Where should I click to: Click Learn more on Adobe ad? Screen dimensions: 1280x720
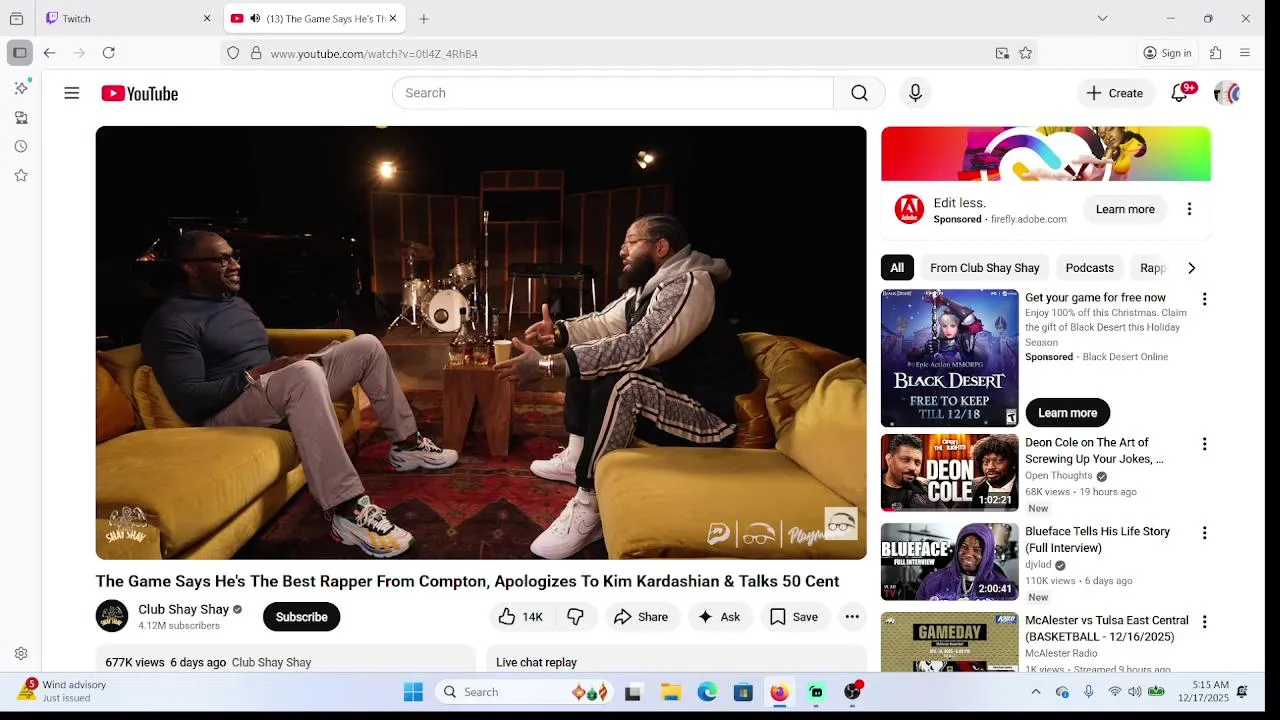tap(1125, 209)
